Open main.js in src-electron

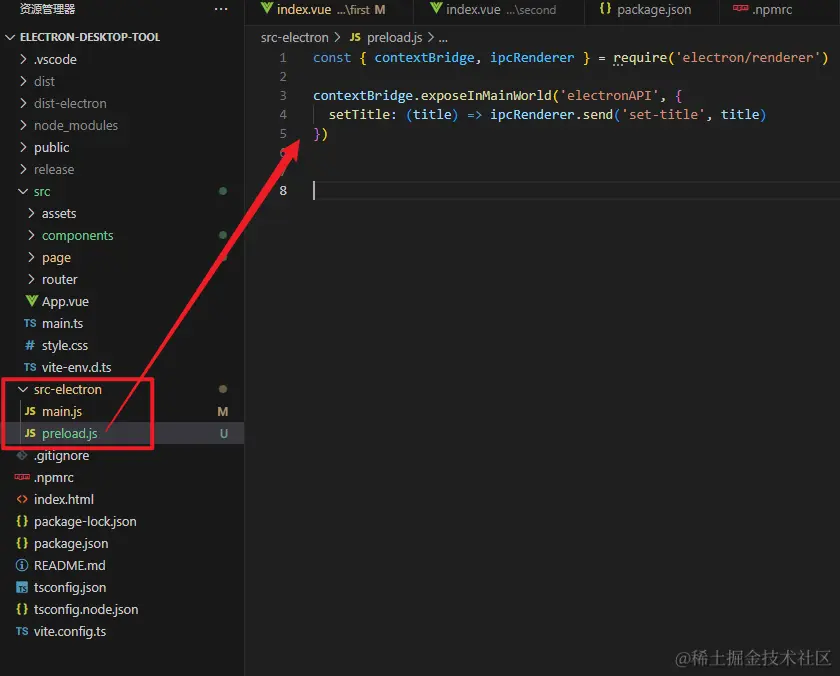click(62, 411)
